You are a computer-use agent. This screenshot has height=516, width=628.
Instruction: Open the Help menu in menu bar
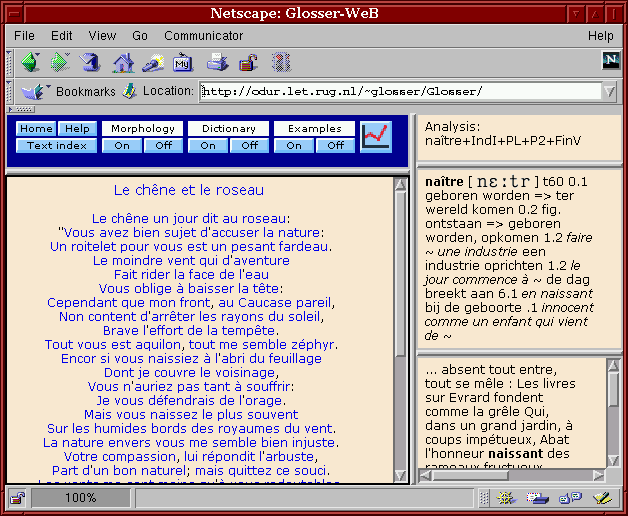(x=600, y=36)
